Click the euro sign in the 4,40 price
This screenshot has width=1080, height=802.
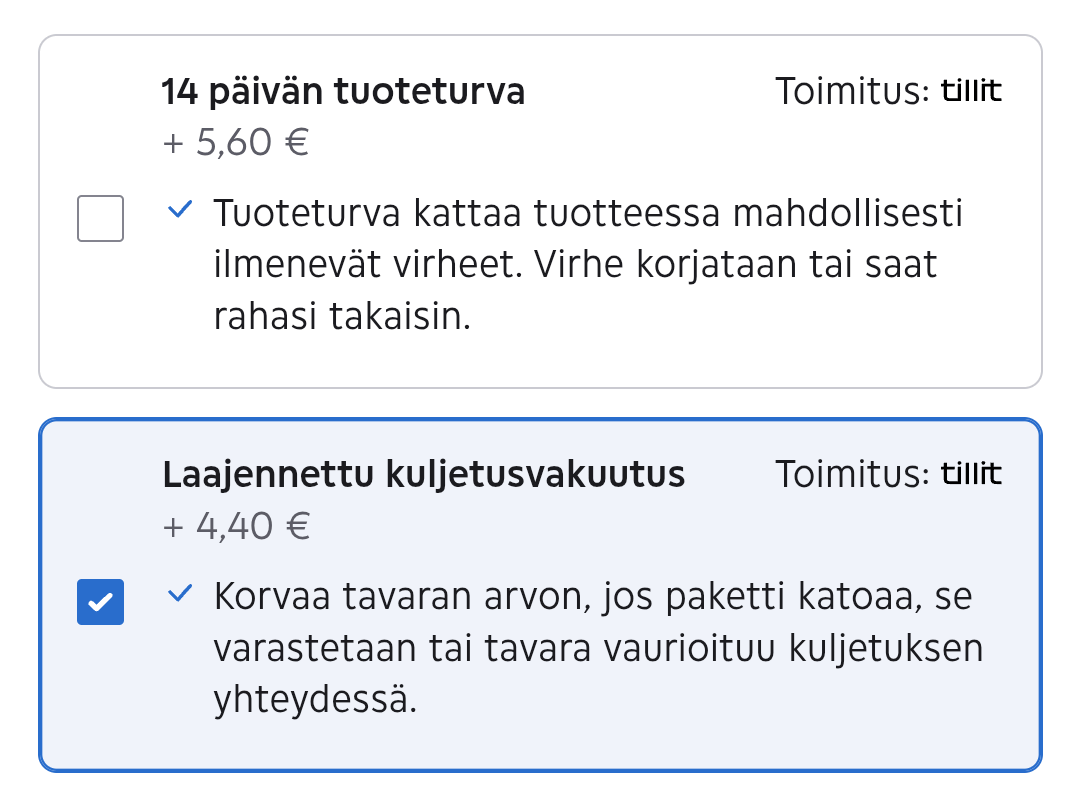point(295,526)
